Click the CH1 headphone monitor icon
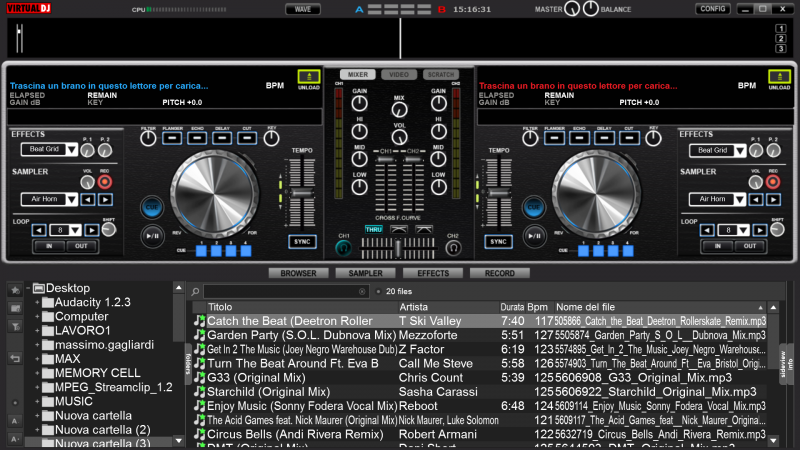800x450 pixels. pos(345,247)
